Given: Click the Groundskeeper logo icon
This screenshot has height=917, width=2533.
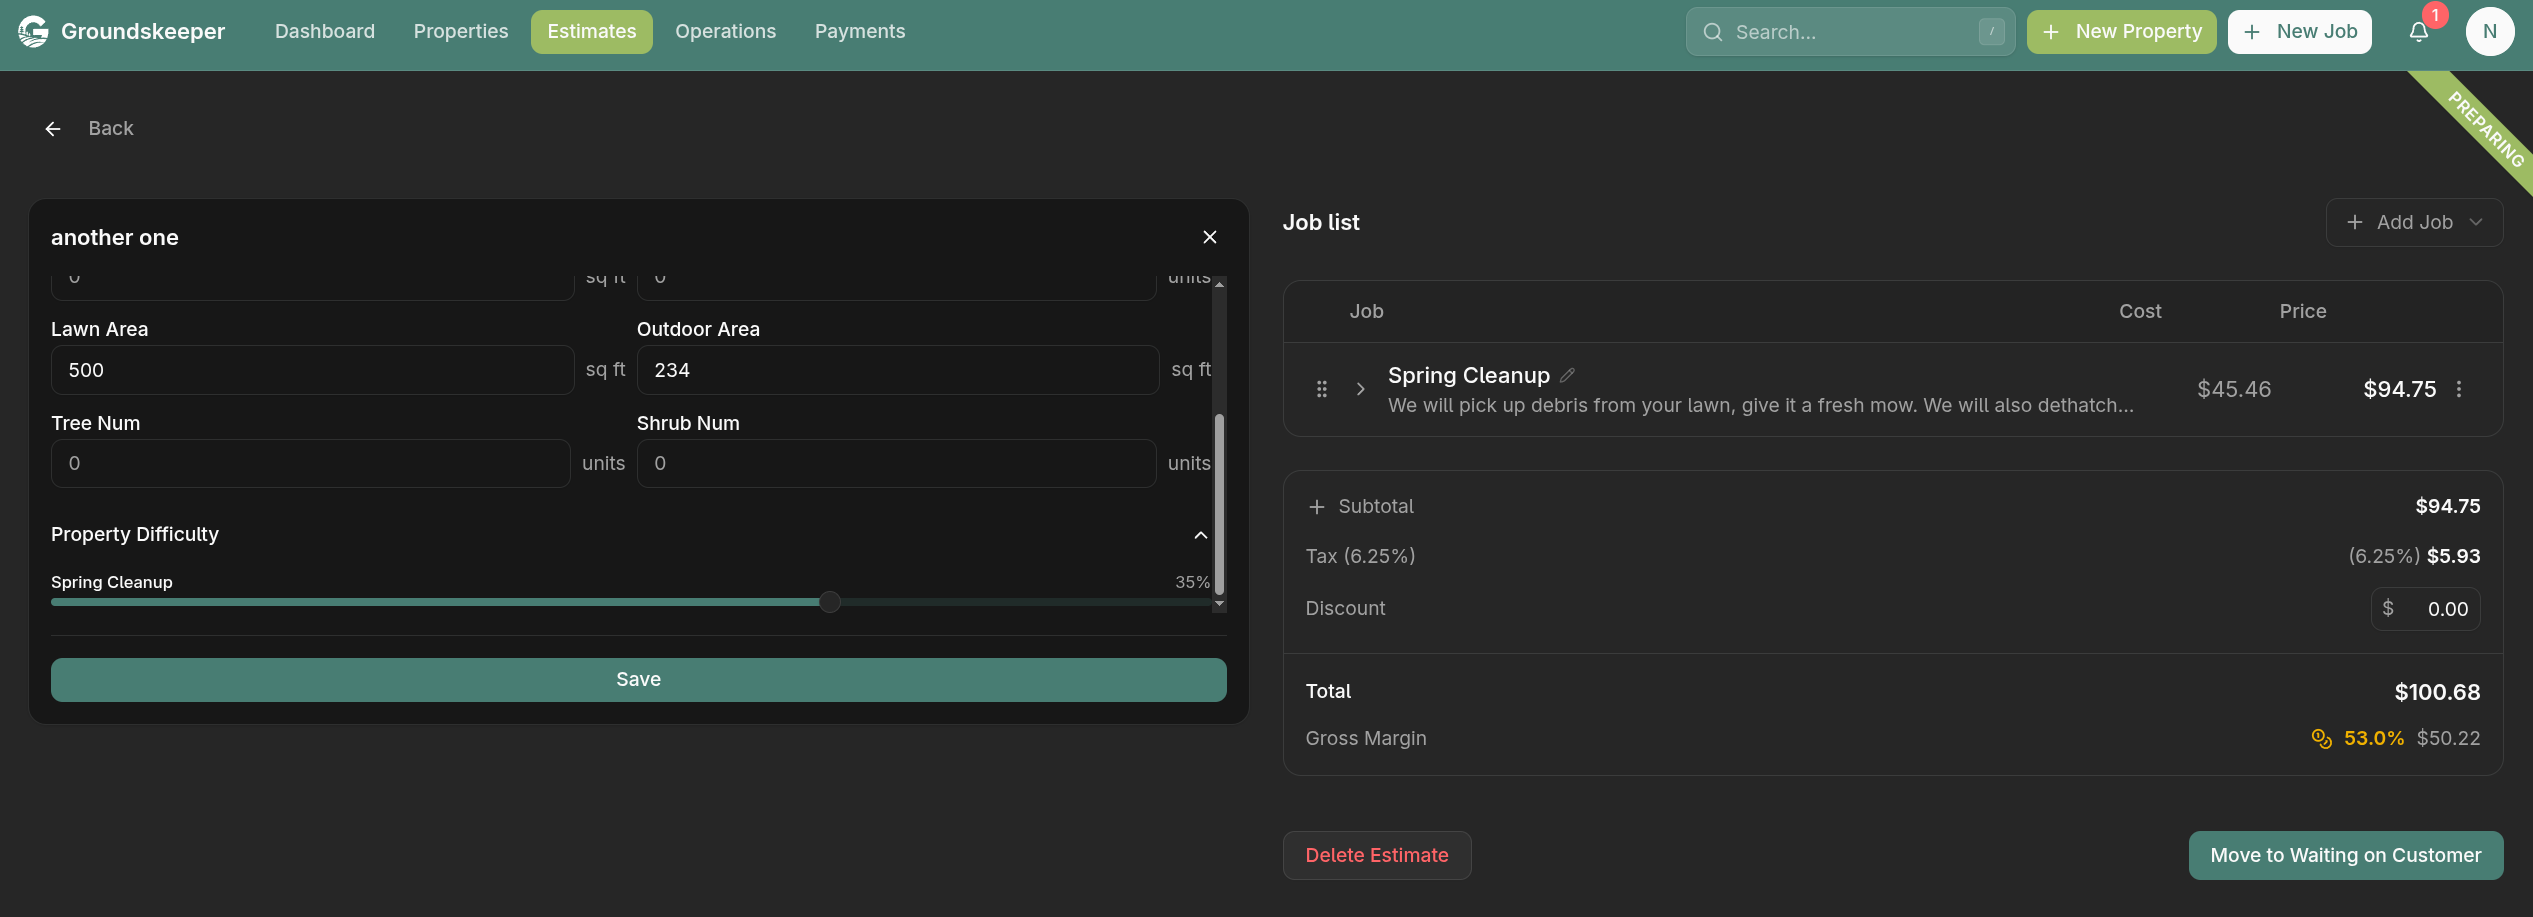Looking at the screenshot, I should click(x=33, y=32).
